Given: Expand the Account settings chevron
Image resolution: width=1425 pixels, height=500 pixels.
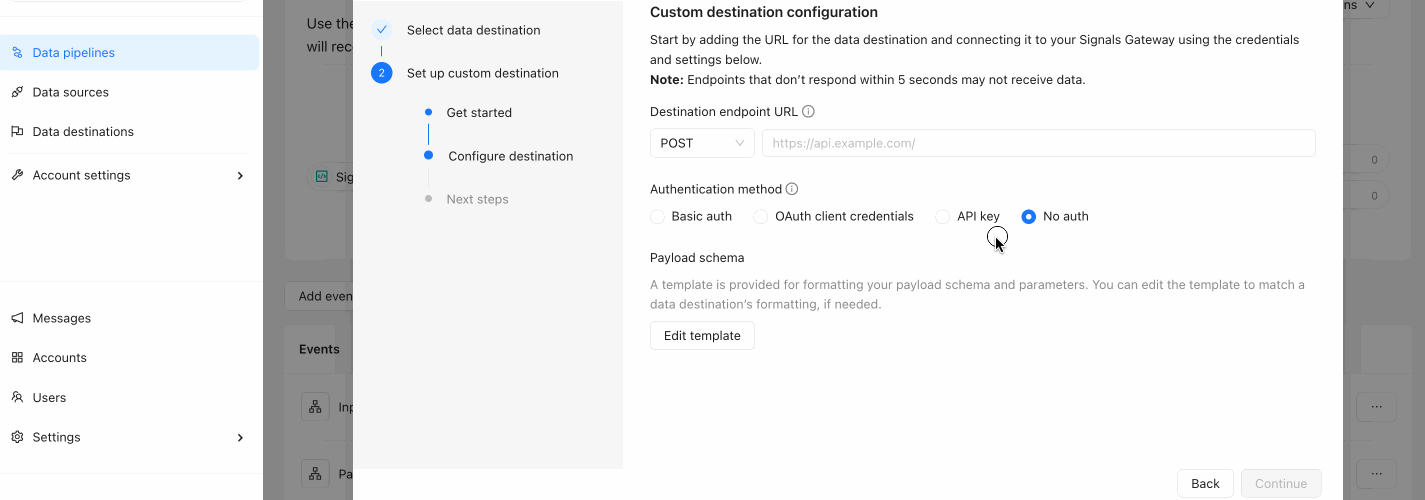Looking at the screenshot, I should [240, 175].
